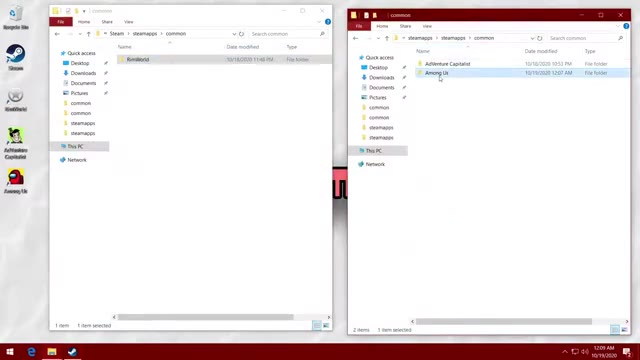This screenshot has width=640, height=360.
Task: Switch left window to large icons view
Action: (326, 325)
